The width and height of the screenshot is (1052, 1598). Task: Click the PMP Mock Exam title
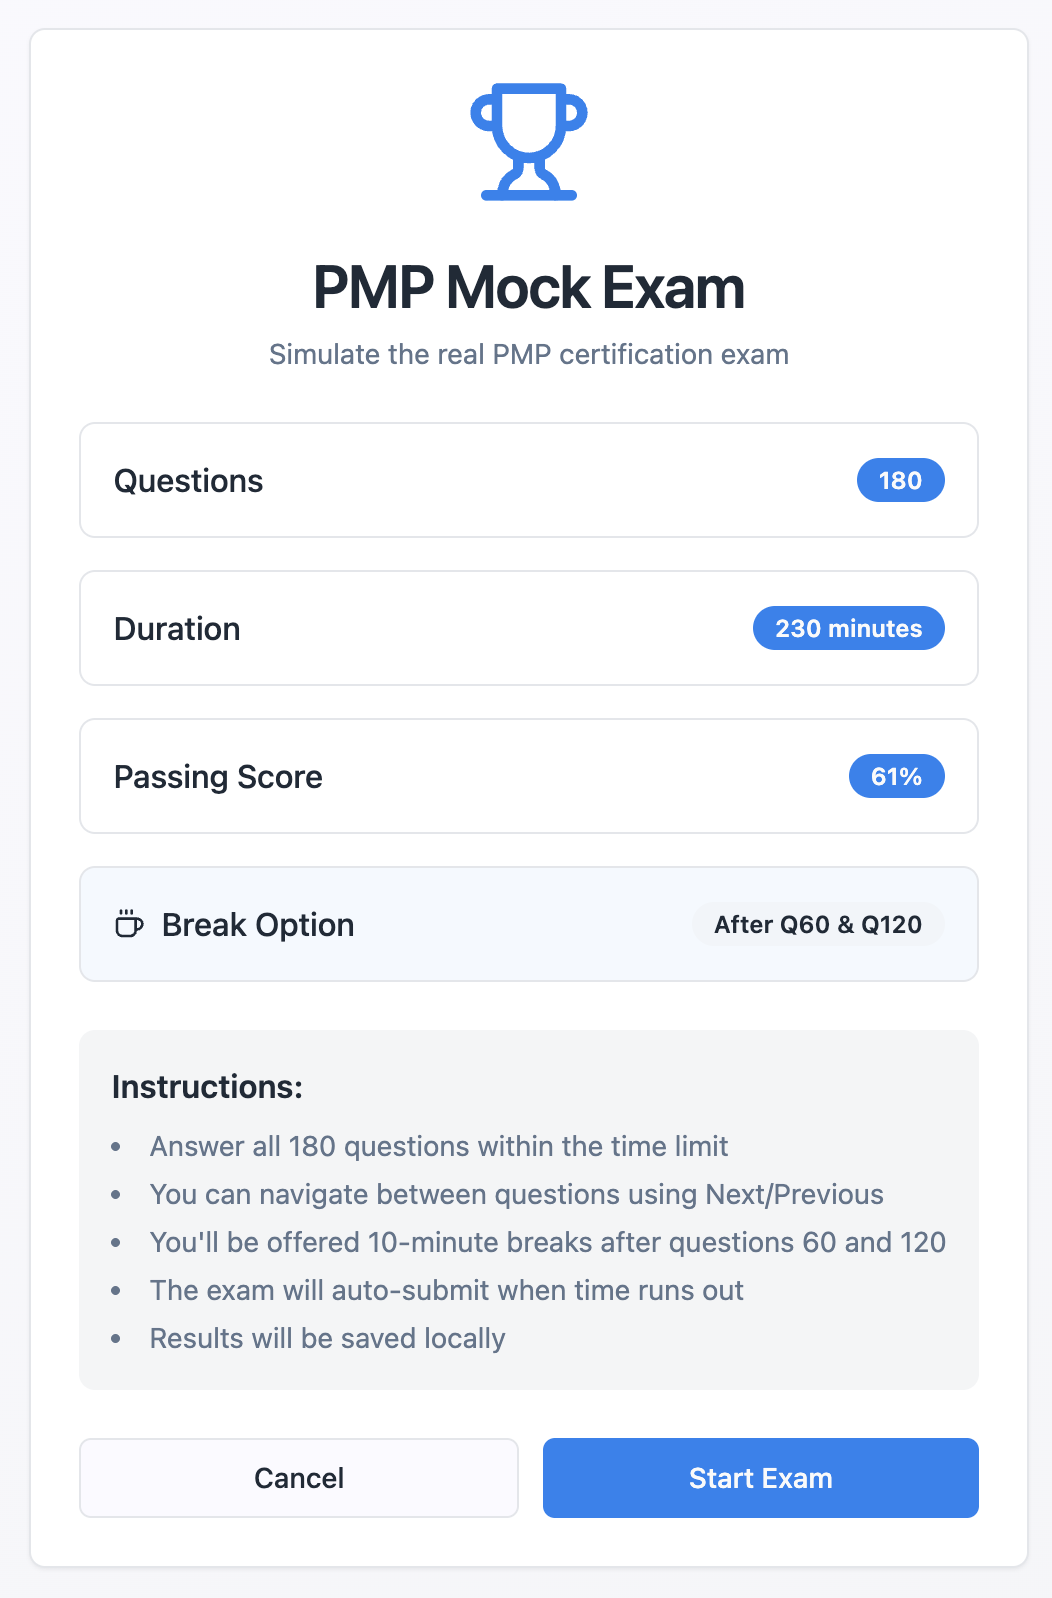pyautogui.click(x=528, y=288)
